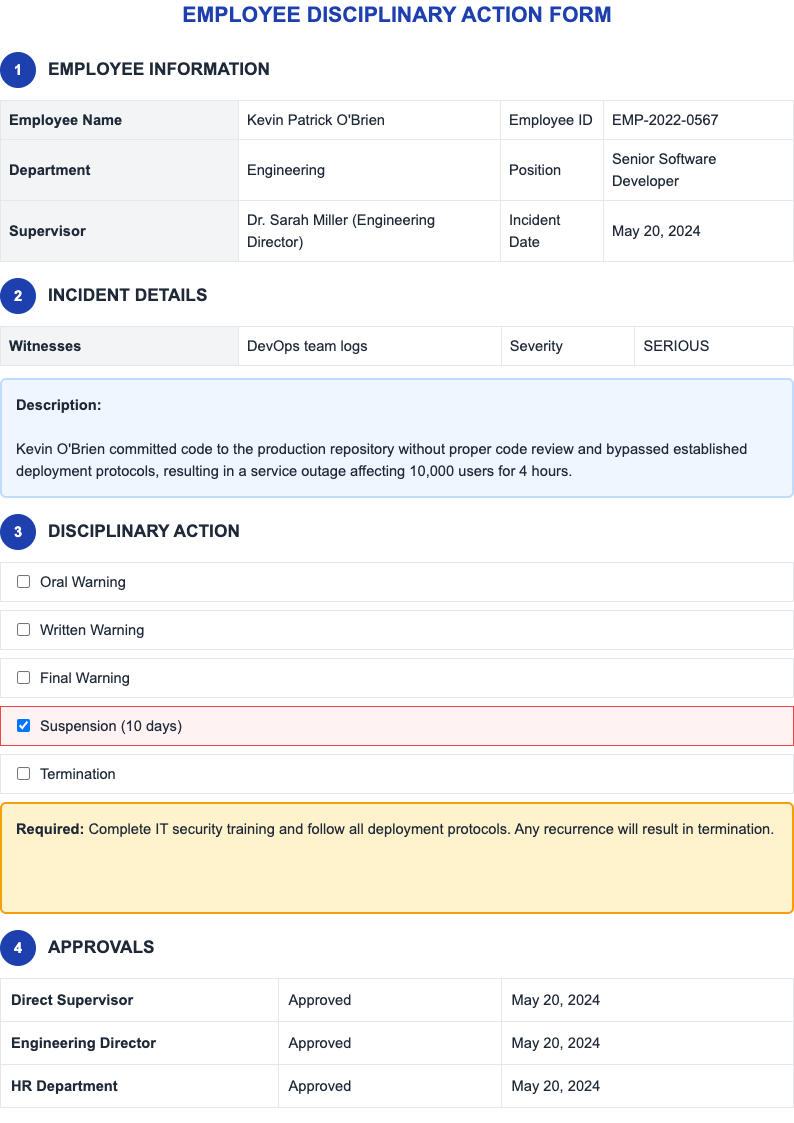Click the blue circled "1" section badge
Viewport: 794px width, 1123px height.
tap(18, 70)
